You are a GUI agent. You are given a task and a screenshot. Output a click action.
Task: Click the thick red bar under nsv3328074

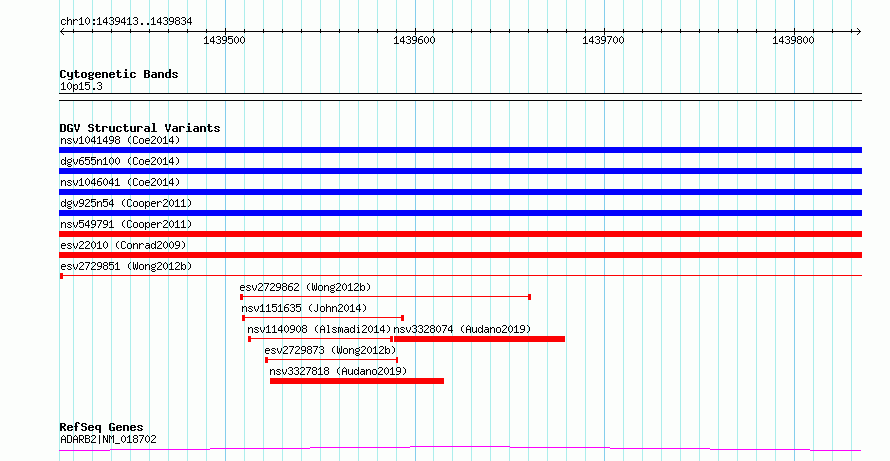[479, 339]
